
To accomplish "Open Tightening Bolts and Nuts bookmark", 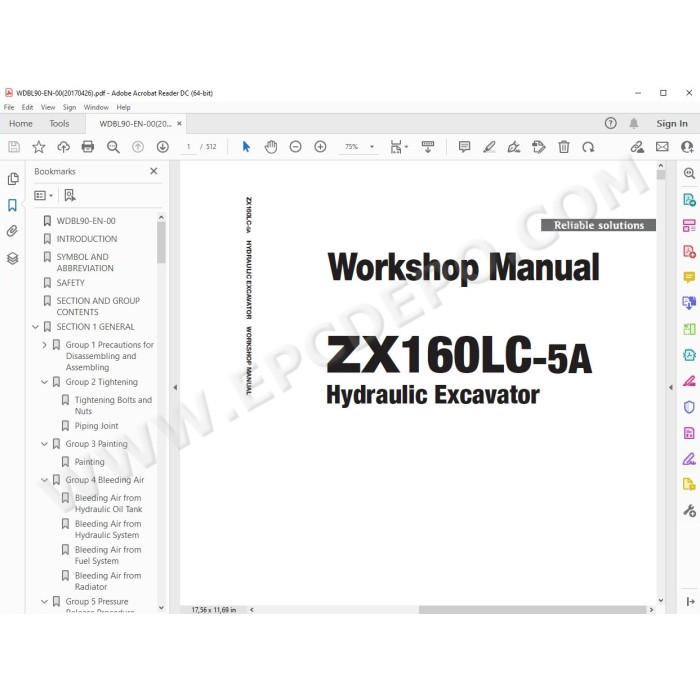I will pos(113,405).
